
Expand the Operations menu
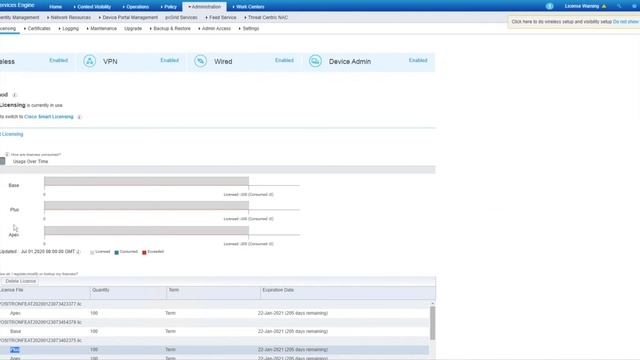click(136, 7)
